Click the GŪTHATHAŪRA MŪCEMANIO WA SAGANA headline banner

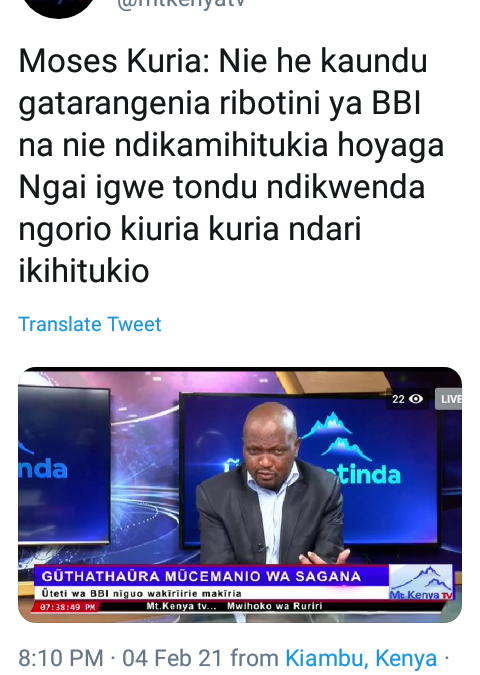point(201,576)
